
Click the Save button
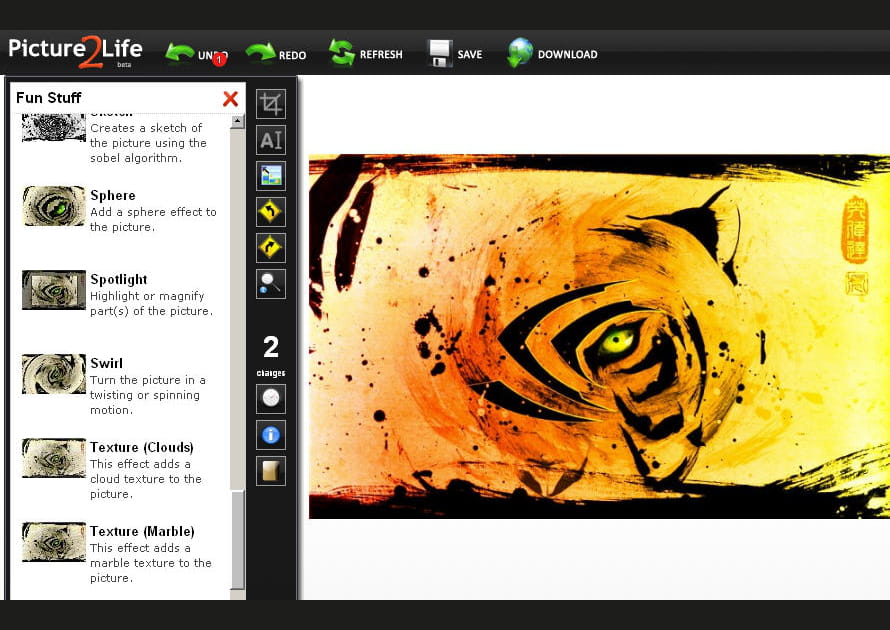[x=455, y=54]
